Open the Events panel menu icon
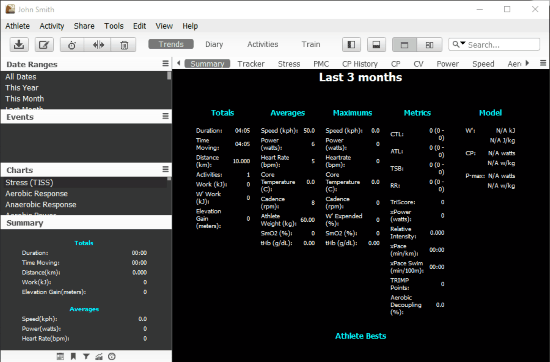 pos(166,116)
